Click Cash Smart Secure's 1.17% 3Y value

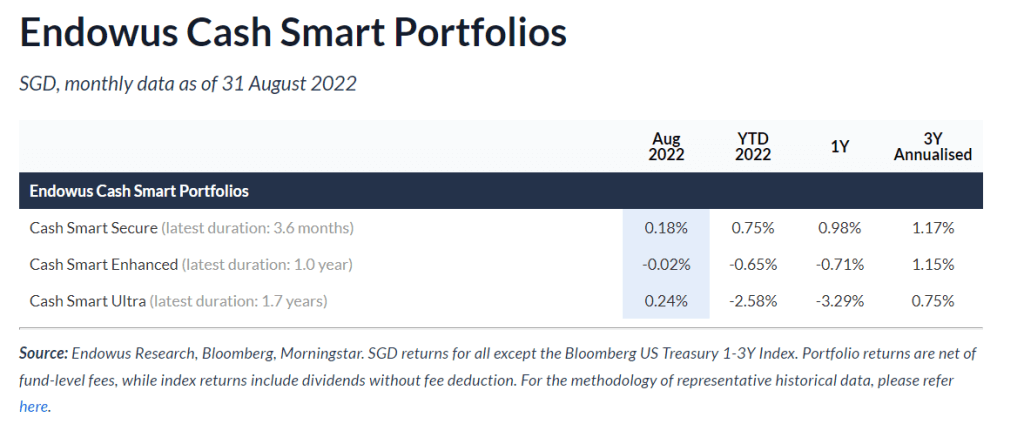[932, 228]
